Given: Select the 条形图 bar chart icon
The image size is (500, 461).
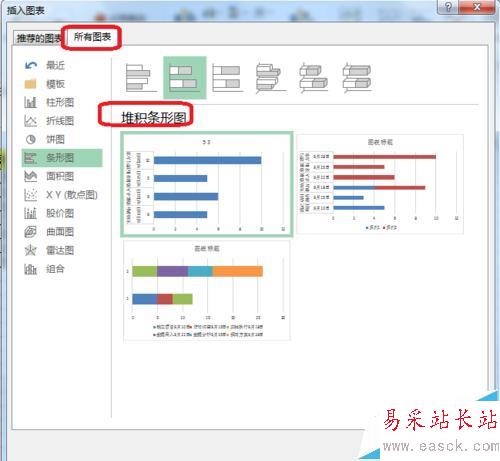Looking at the screenshot, I should (x=31, y=158).
